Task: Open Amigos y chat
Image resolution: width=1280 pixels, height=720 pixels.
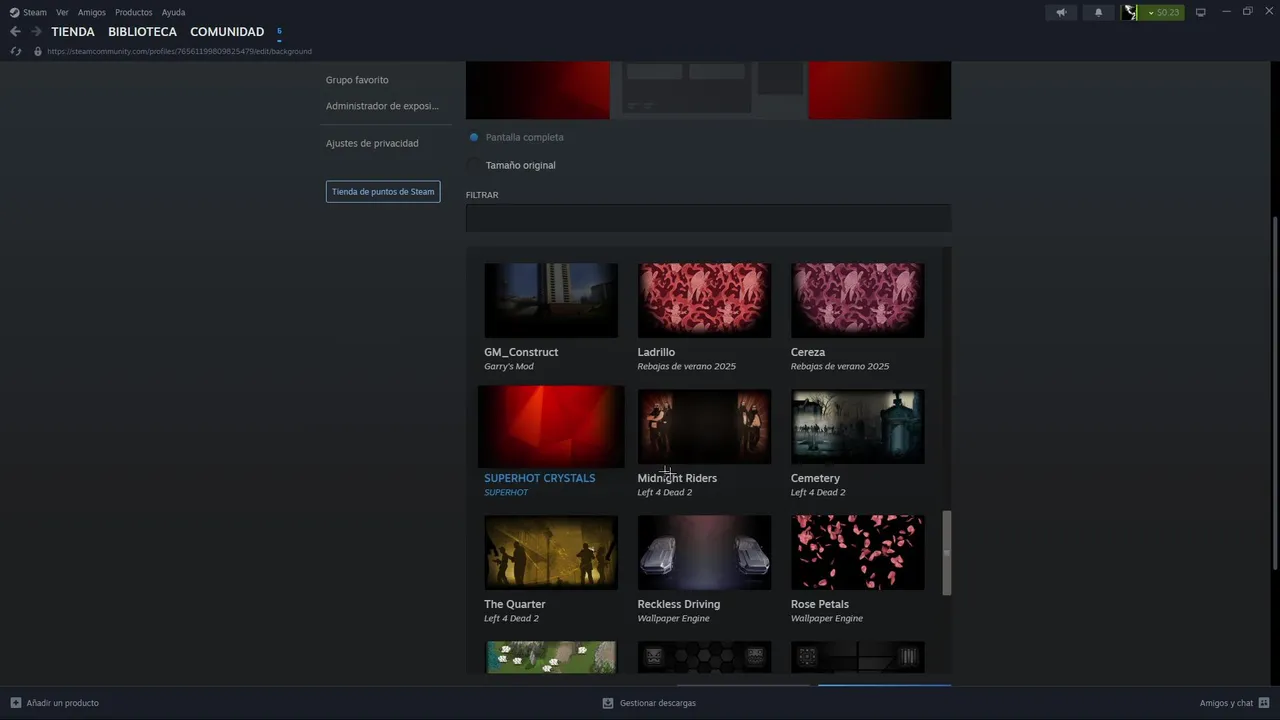Action: pyautogui.click(x=1226, y=703)
